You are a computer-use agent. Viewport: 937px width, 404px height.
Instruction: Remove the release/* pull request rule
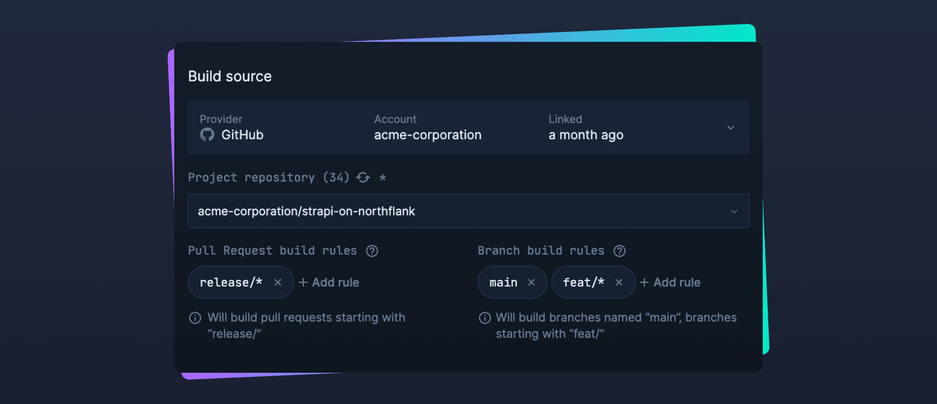(x=278, y=282)
